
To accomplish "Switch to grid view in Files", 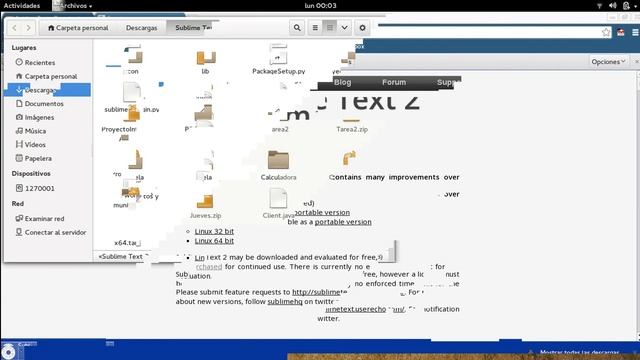I will (x=330, y=28).
